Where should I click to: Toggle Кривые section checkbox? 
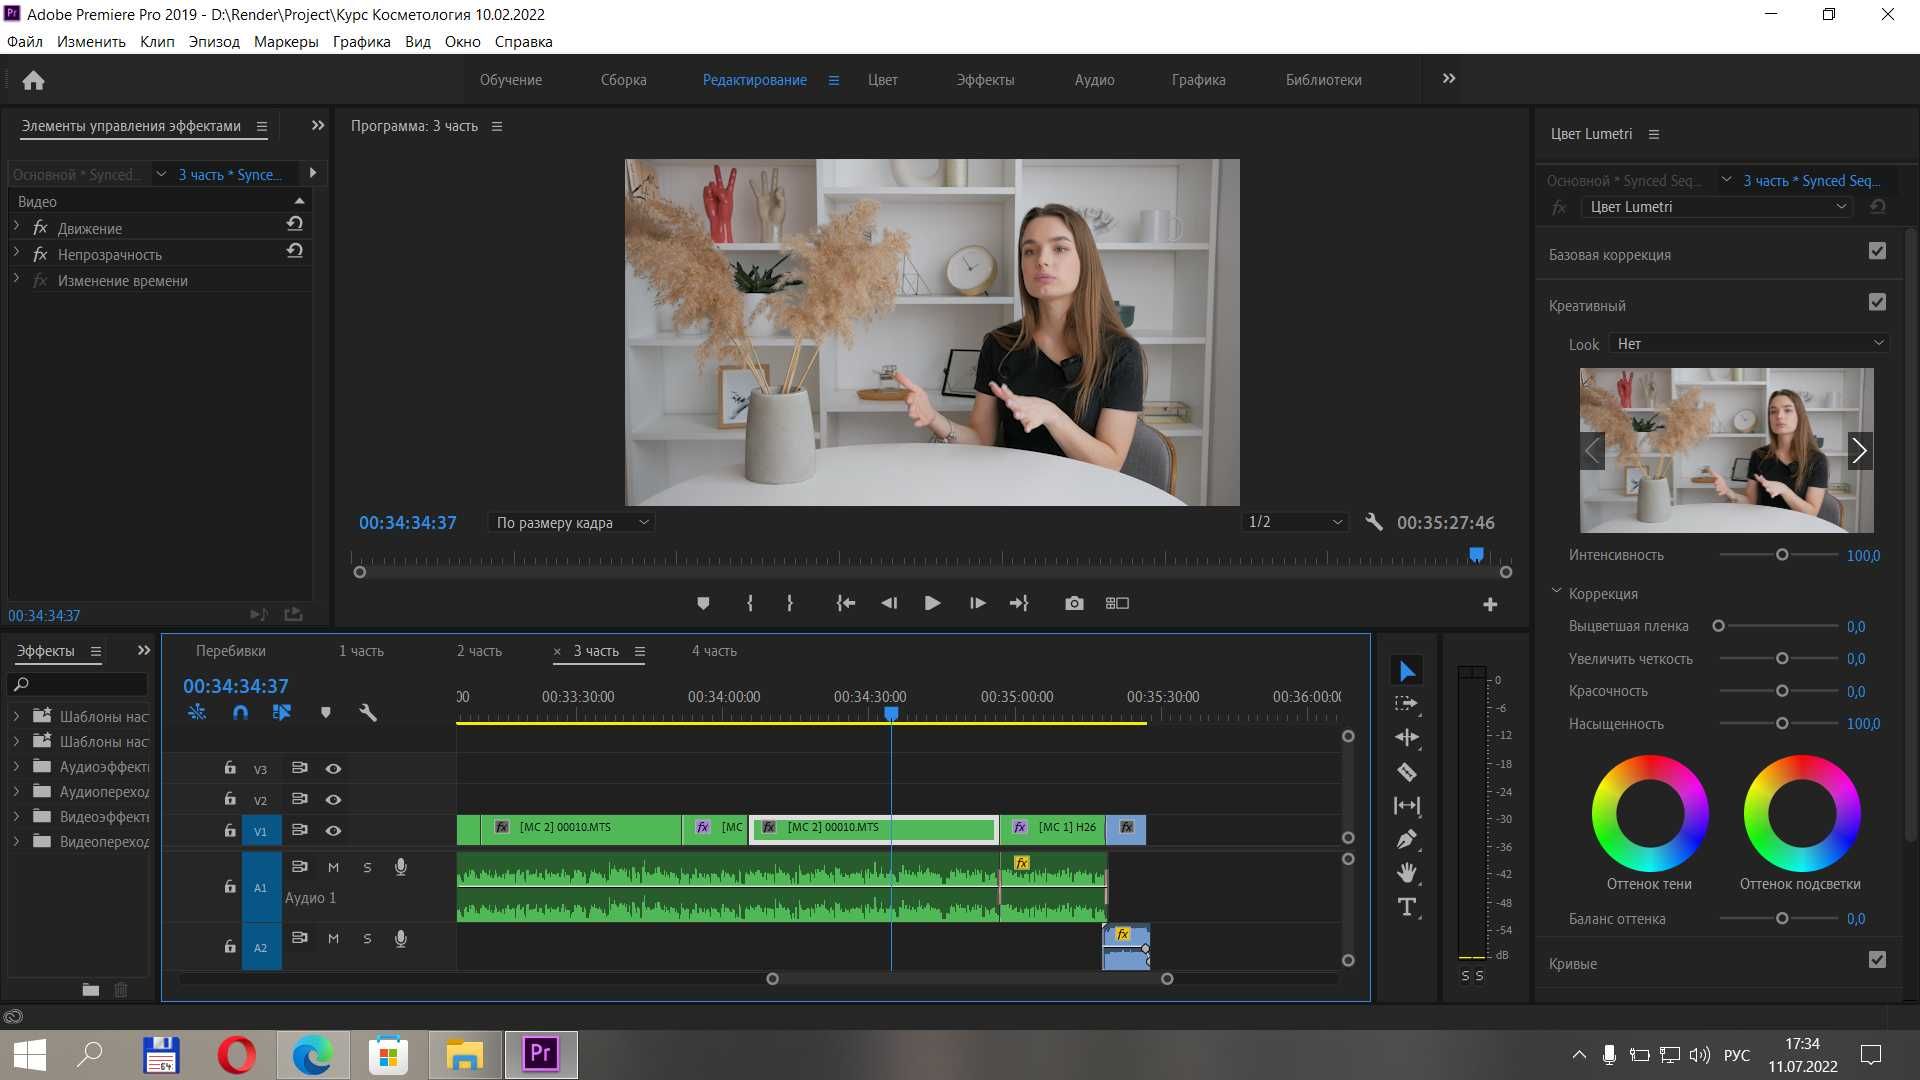coord(1877,960)
